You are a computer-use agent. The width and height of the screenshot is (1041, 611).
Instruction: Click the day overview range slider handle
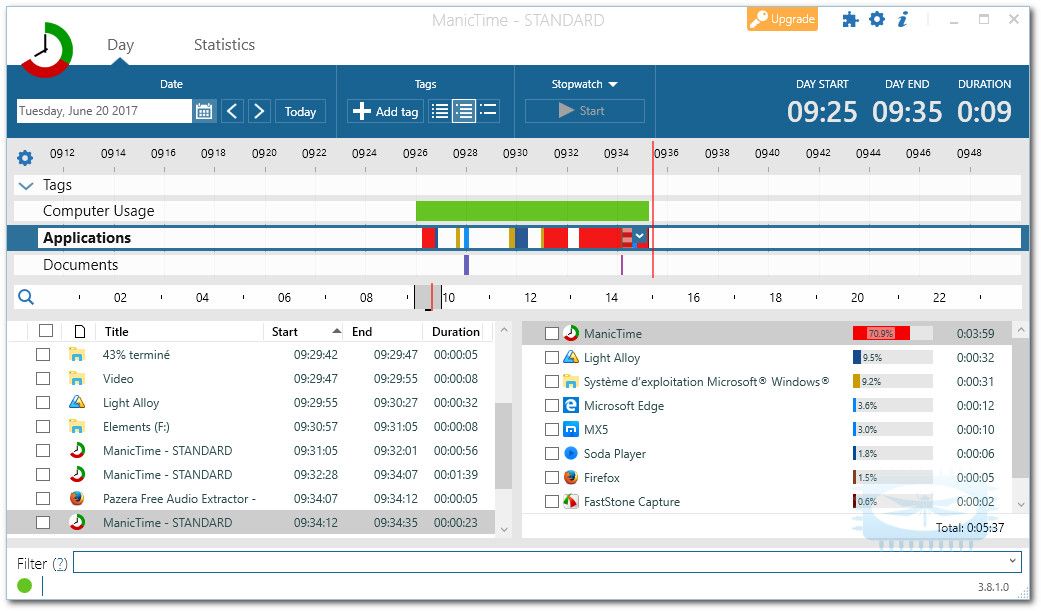[x=428, y=297]
